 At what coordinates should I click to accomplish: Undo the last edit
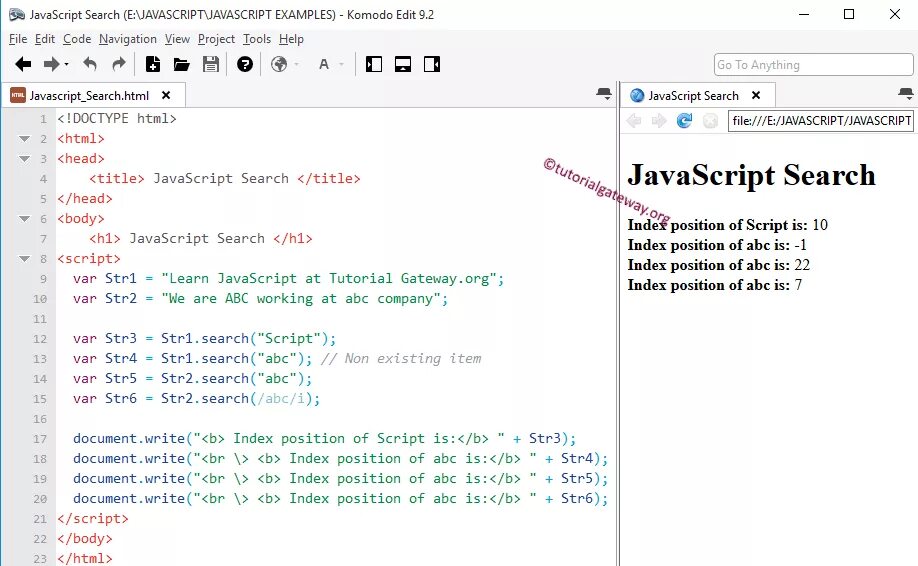click(90, 64)
